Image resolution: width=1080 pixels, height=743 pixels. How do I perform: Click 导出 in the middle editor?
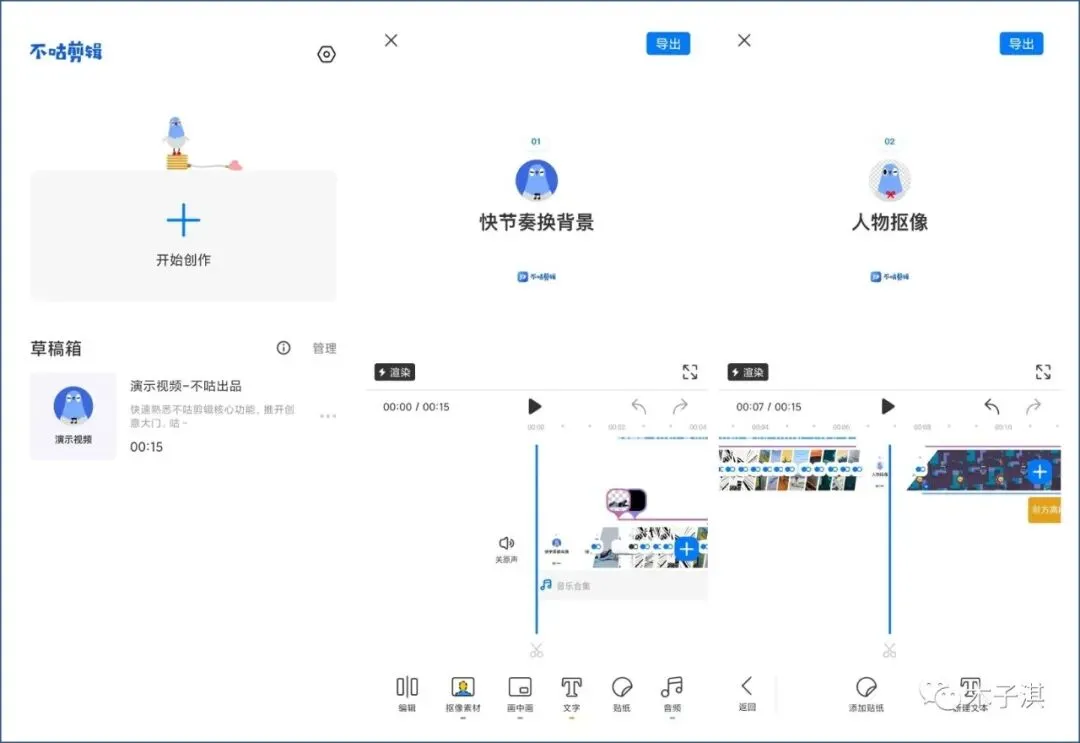tap(668, 44)
